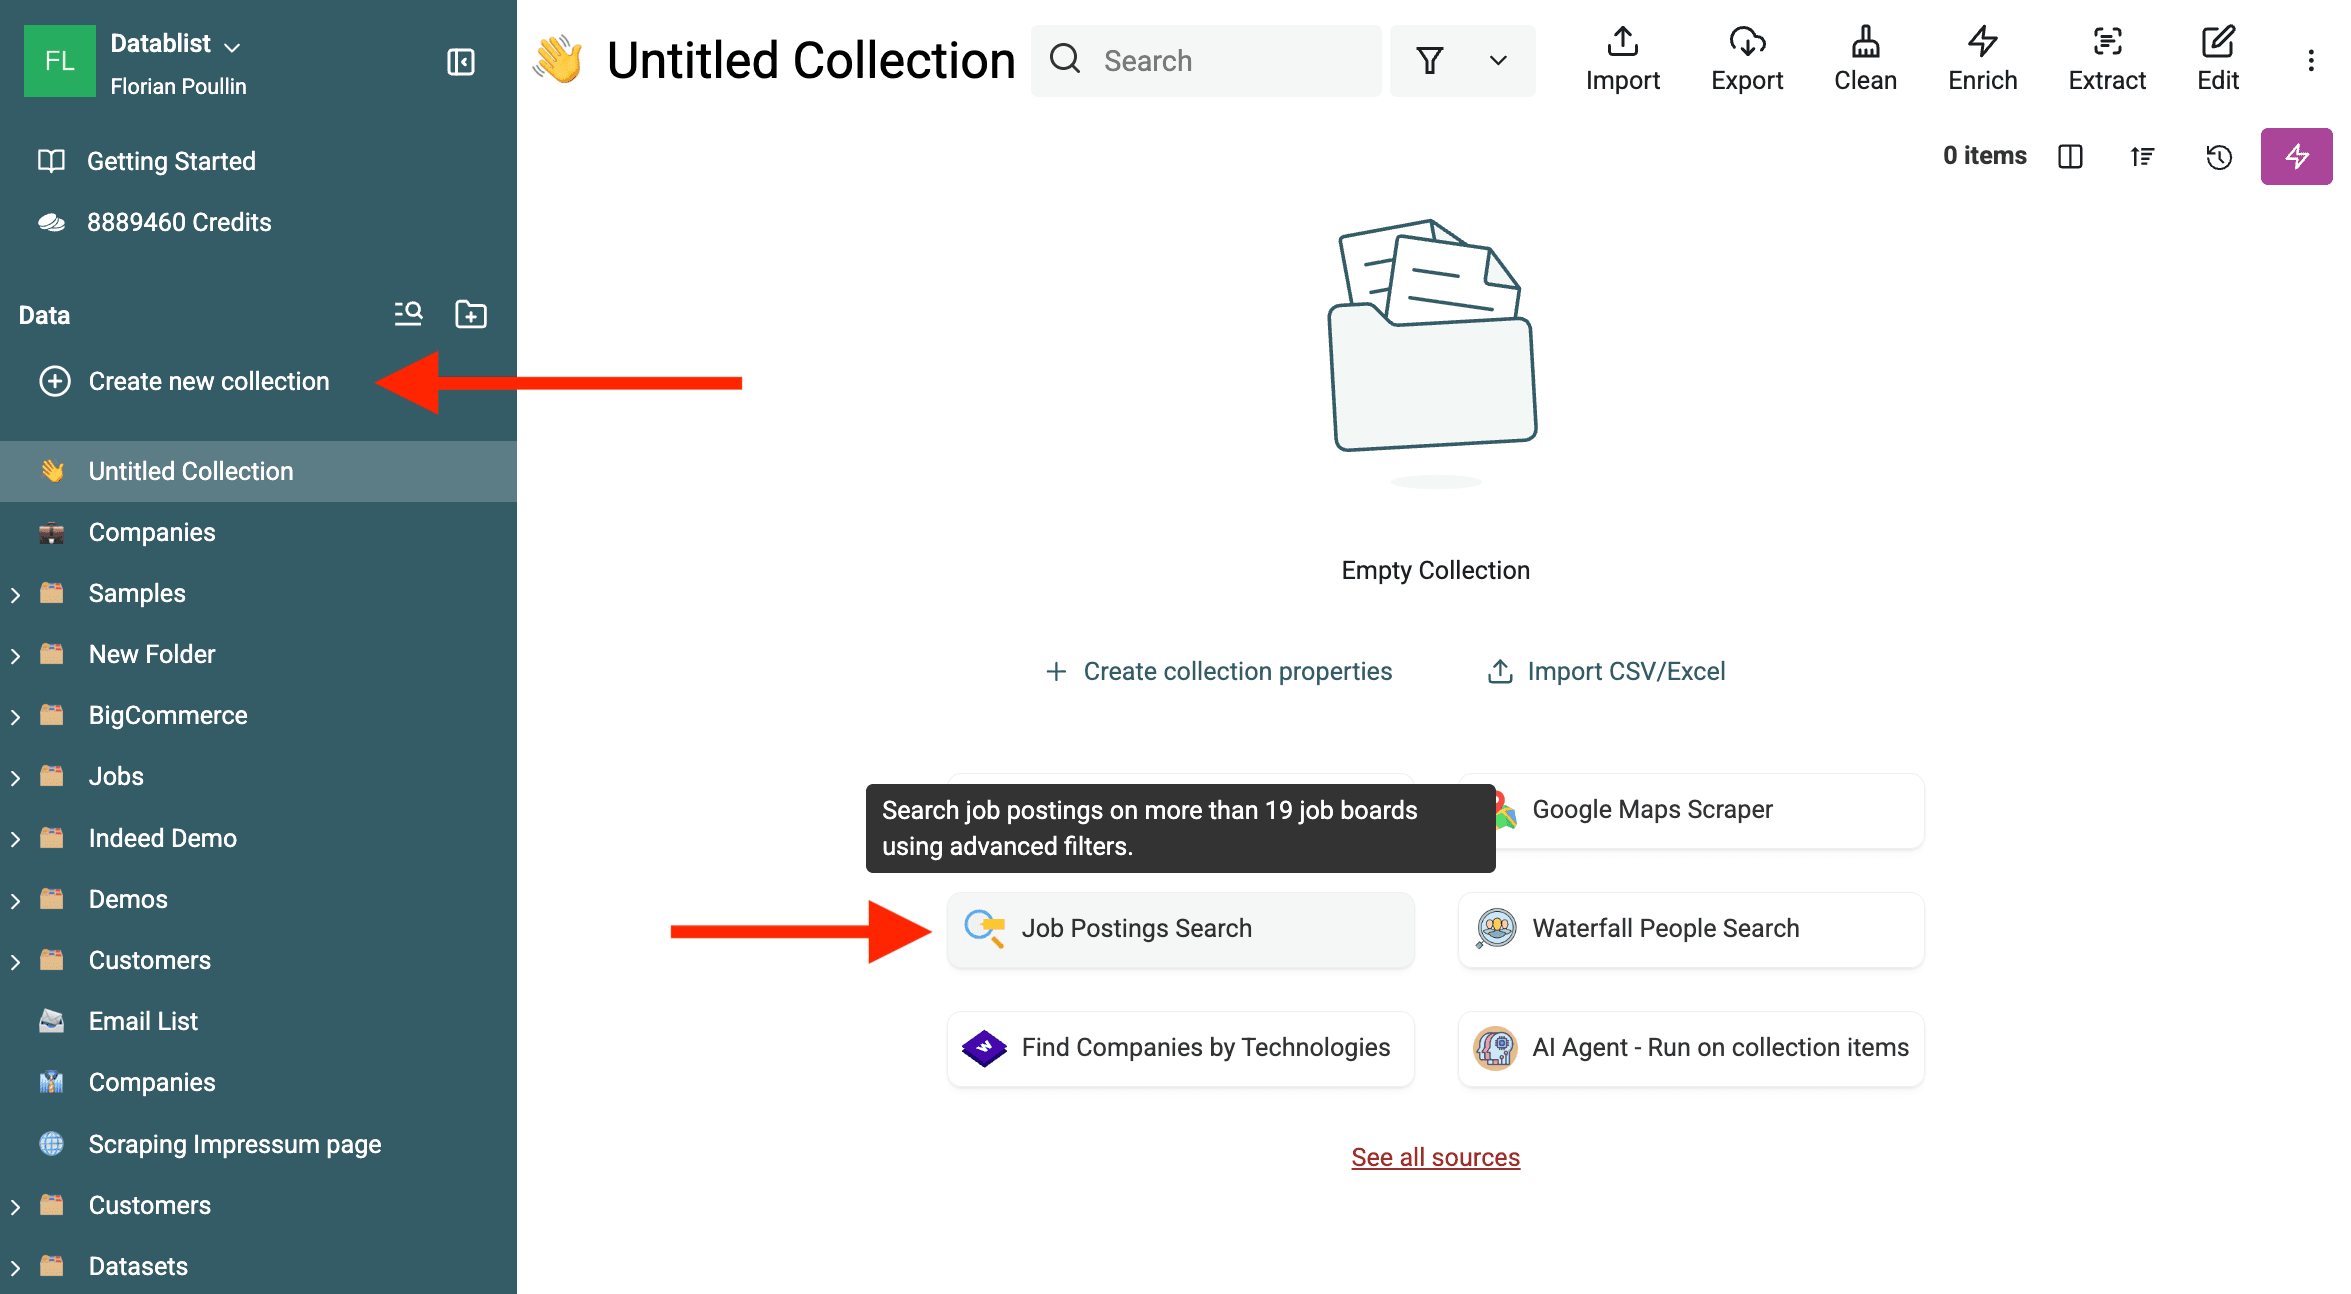Viewport: 2351px width, 1294px height.
Task: Click the filter funnel icon
Action: point(1430,61)
